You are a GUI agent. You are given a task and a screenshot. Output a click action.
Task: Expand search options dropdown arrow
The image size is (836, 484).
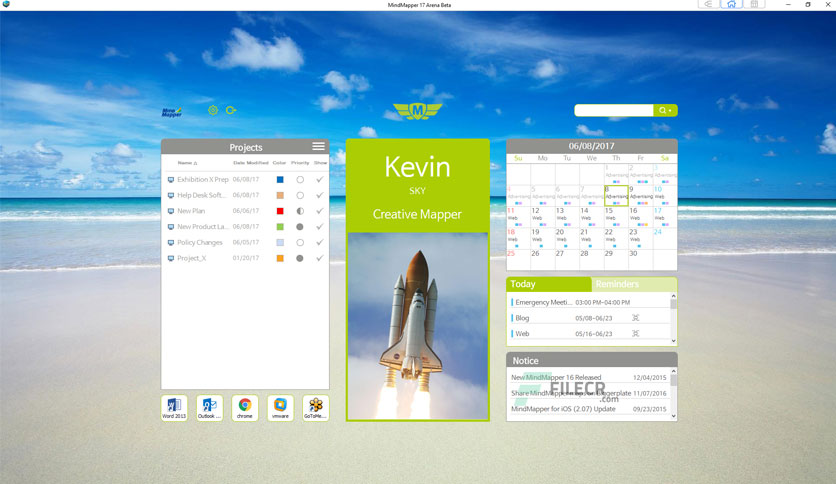tap(671, 110)
